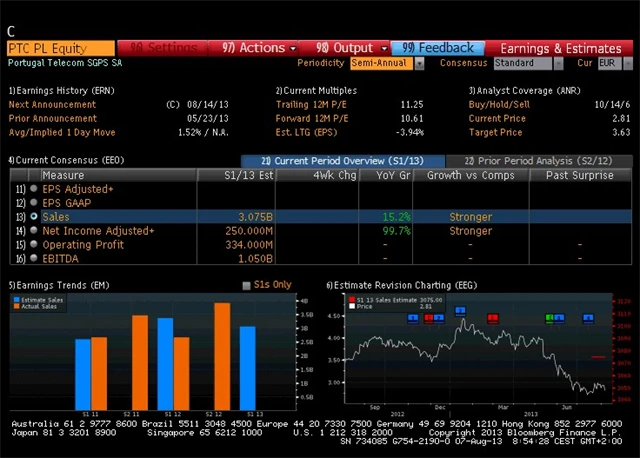This screenshot has height=458, width=640.
Task: Click the white Price legend icon
Action: pyautogui.click(x=351, y=306)
